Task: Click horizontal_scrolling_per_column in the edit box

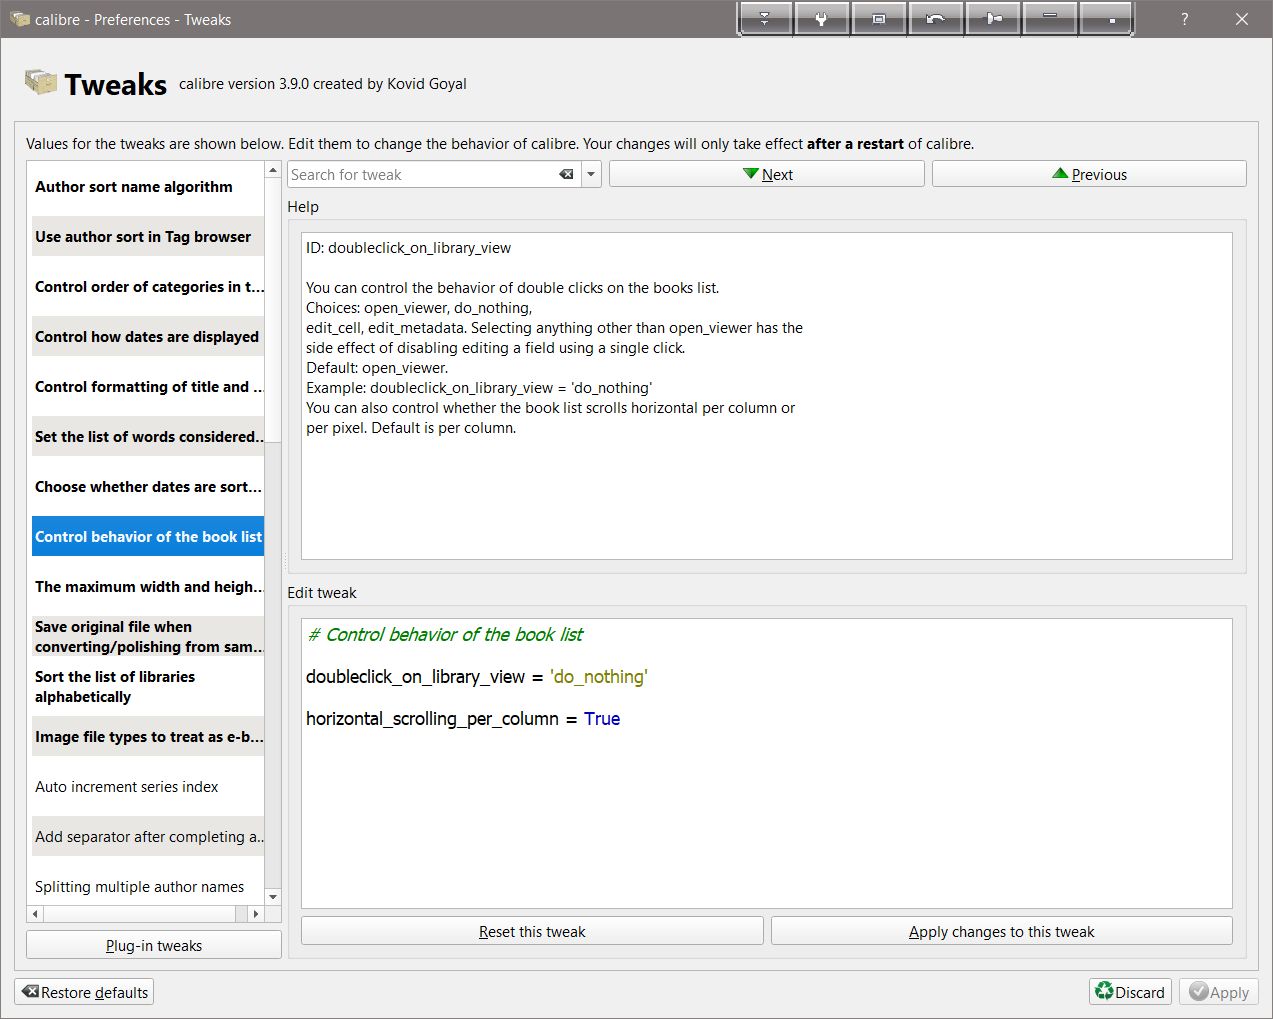Action: pyautogui.click(x=432, y=719)
